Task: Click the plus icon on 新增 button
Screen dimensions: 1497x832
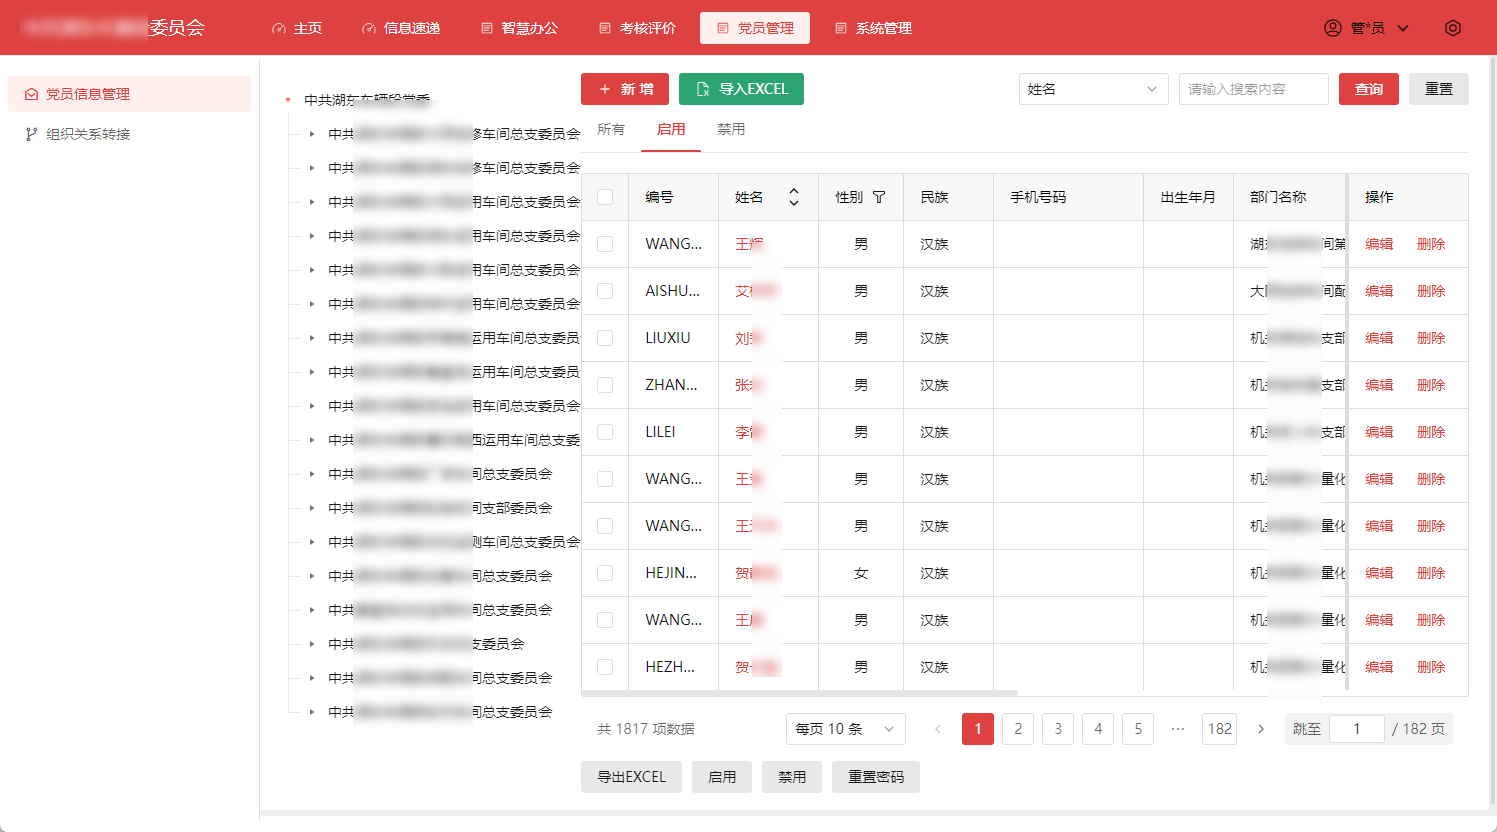Action: point(605,89)
